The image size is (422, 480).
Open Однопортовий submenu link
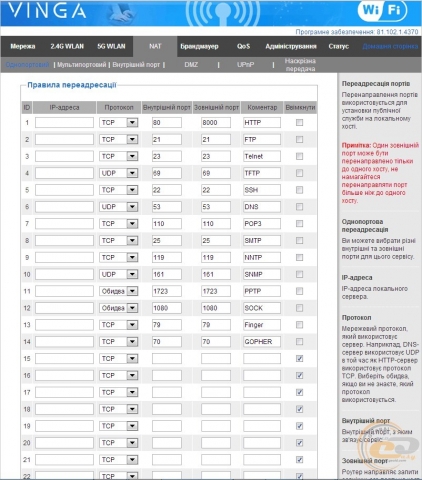(x=27, y=65)
